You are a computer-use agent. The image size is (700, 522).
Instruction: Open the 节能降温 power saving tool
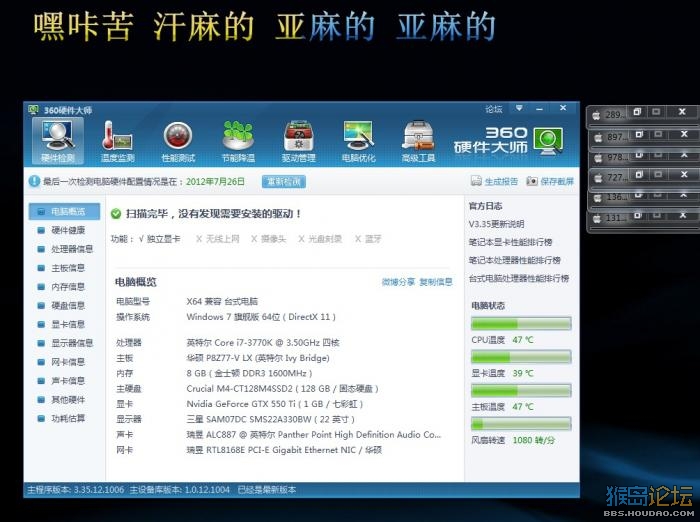238,142
